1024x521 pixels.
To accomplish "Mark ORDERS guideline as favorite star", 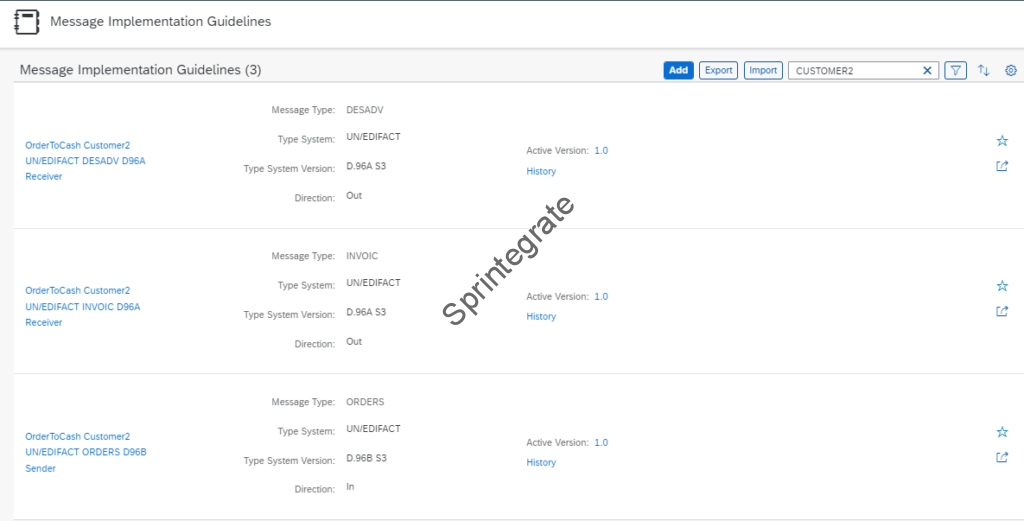I will tap(1002, 432).
